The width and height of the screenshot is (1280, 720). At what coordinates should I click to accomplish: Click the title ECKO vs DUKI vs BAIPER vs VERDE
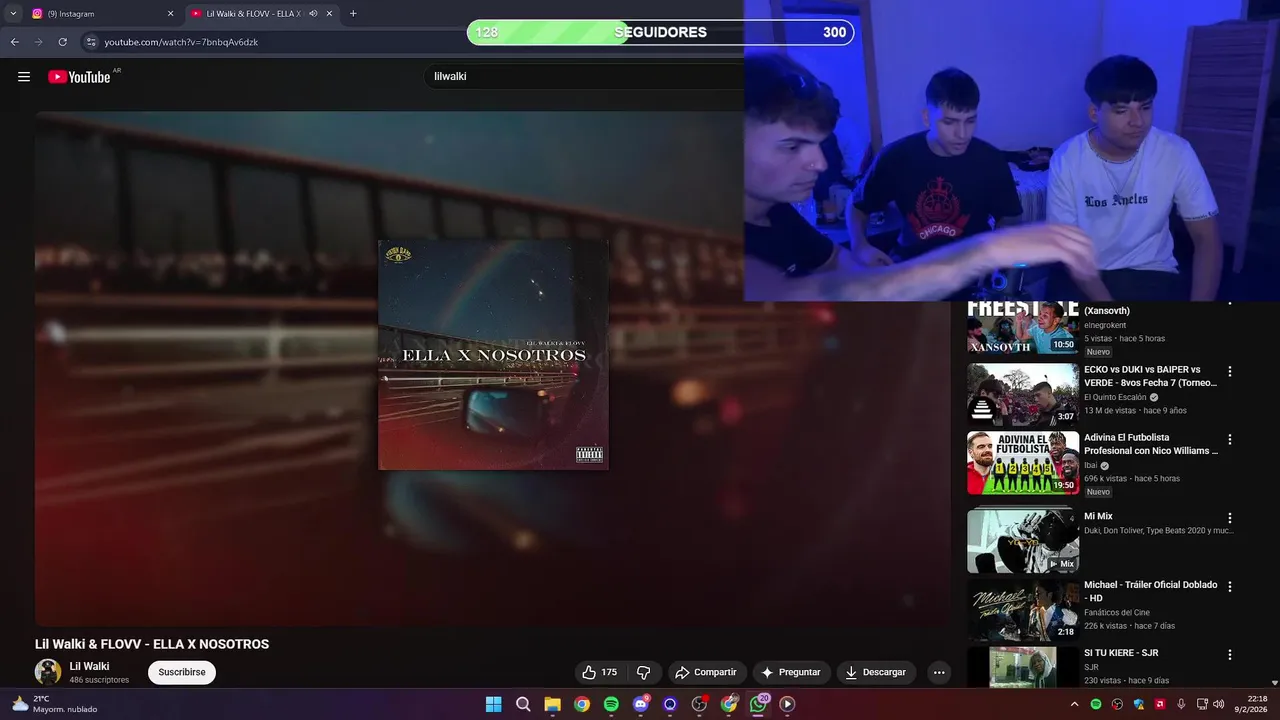(x=1151, y=376)
